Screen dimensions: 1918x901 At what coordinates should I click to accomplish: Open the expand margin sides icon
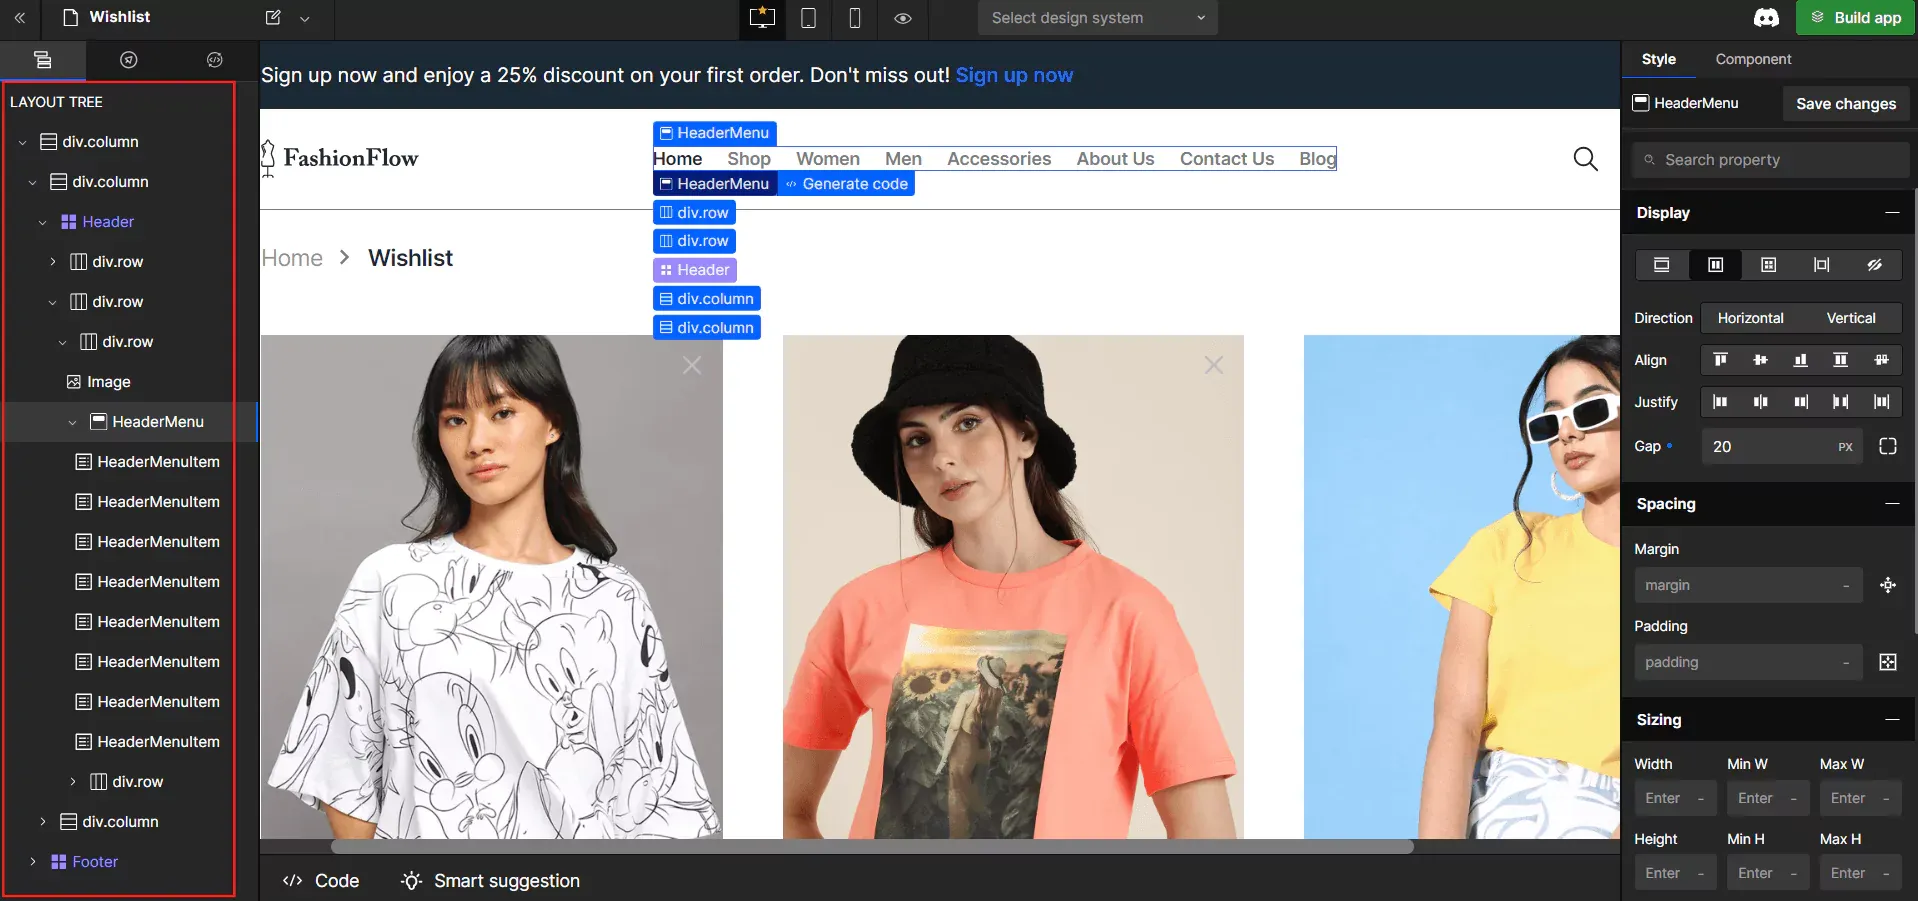click(1887, 586)
